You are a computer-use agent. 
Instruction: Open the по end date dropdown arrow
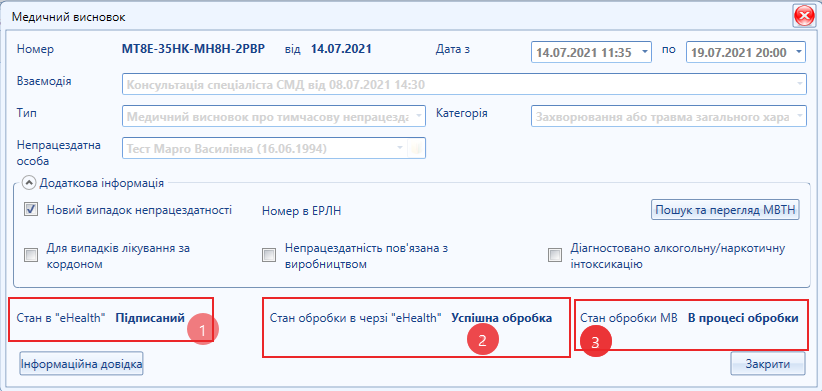click(798, 52)
